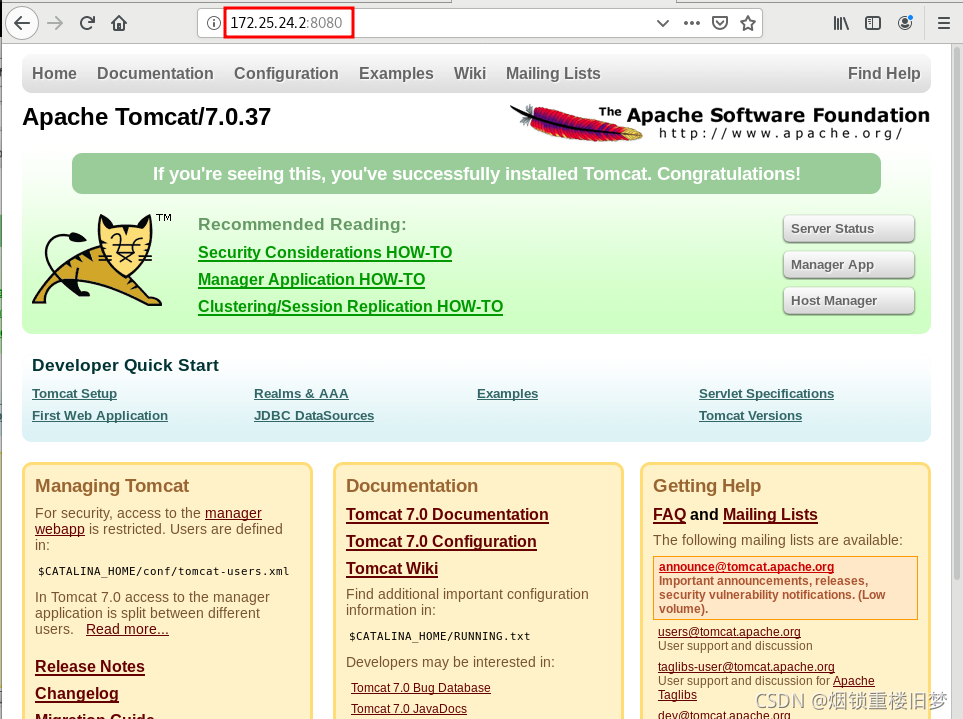Image resolution: width=963 pixels, height=719 pixels.
Task: Click the Manager App button
Action: (x=849, y=265)
